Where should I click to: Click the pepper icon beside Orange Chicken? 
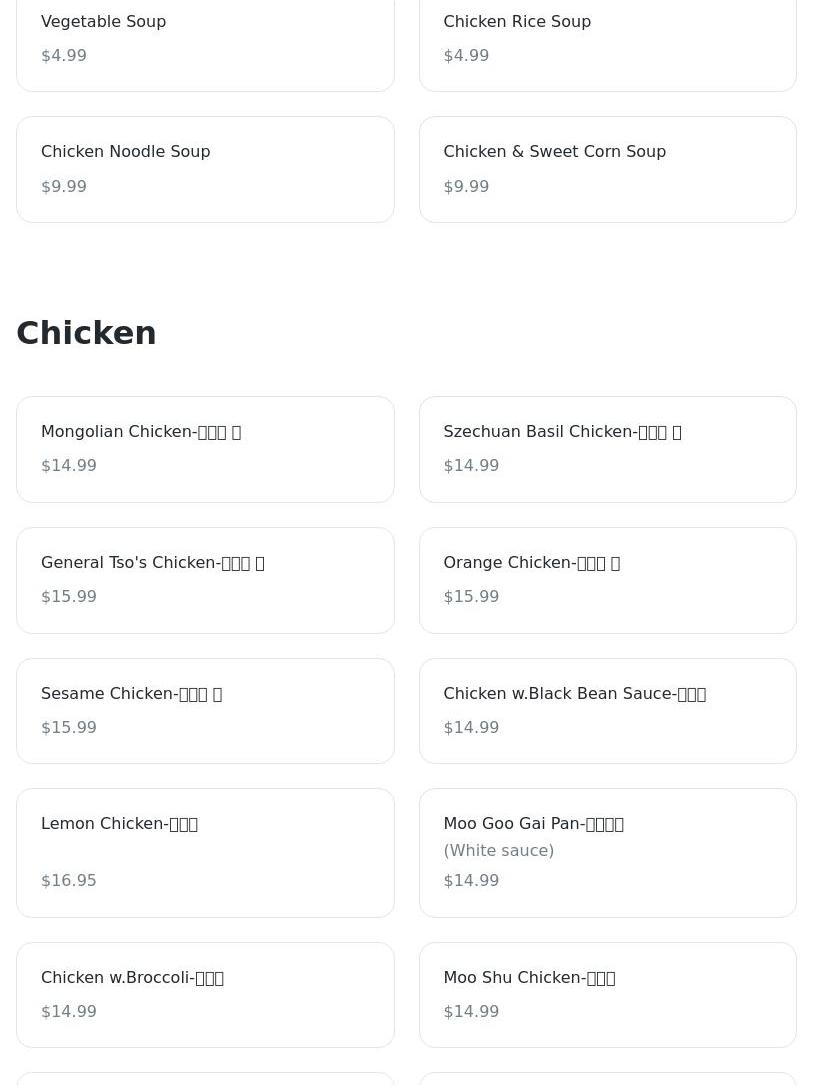(615, 563)
